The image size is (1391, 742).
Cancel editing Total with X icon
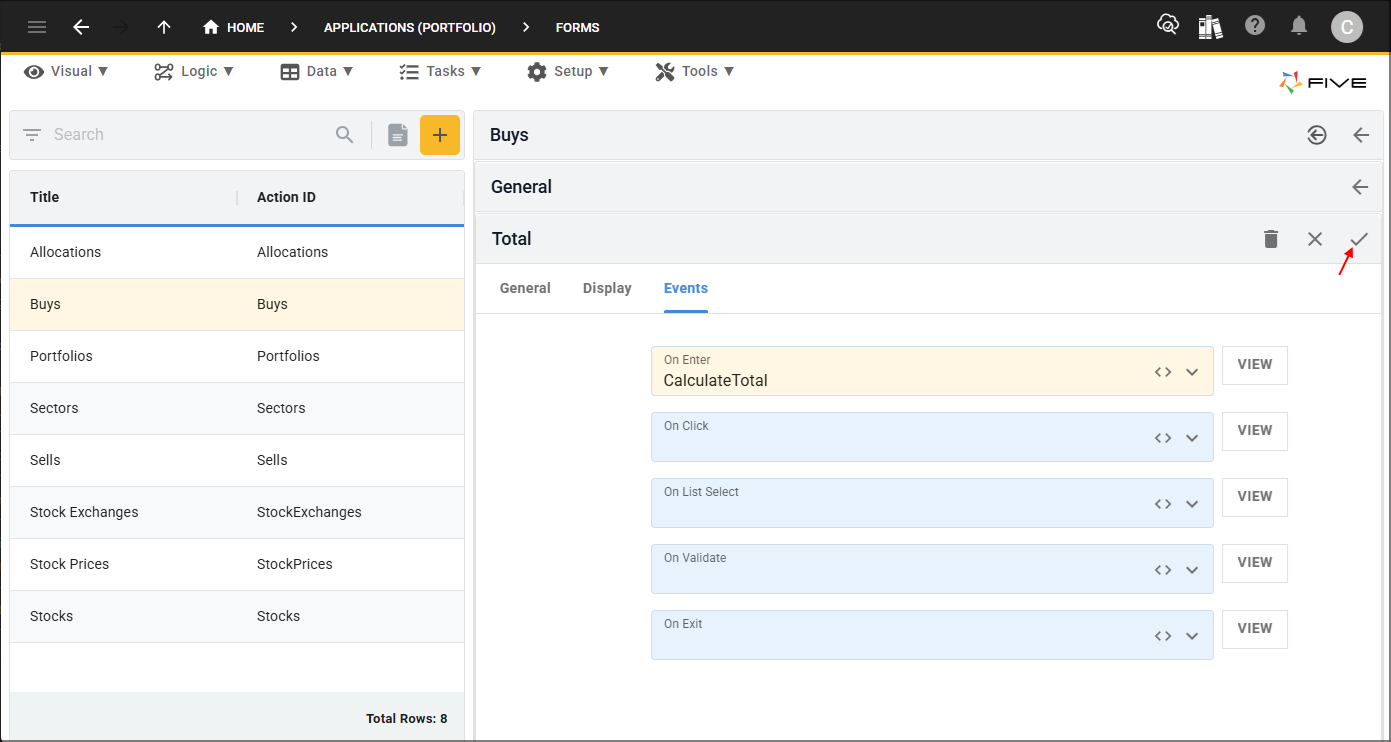(x=1315, y=239)
